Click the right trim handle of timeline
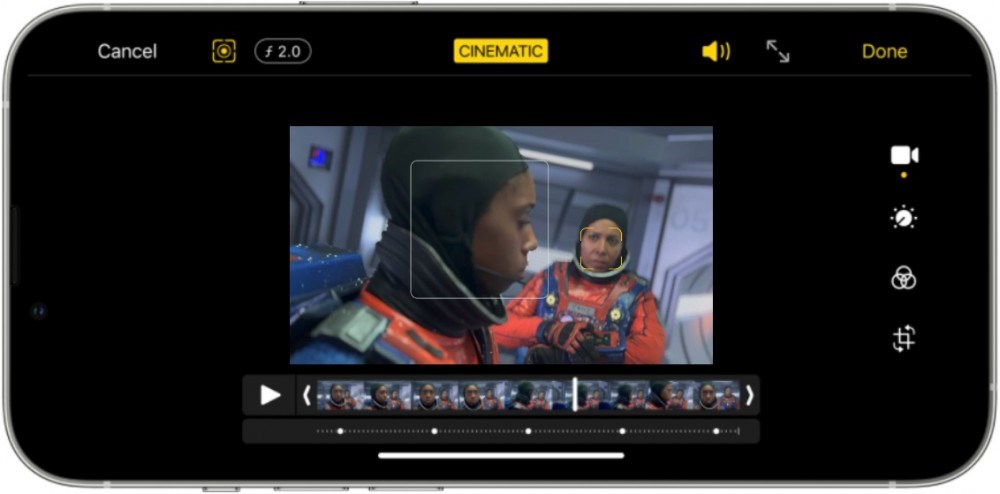Screen dimensions: 1000x494 tap(749, 396)
